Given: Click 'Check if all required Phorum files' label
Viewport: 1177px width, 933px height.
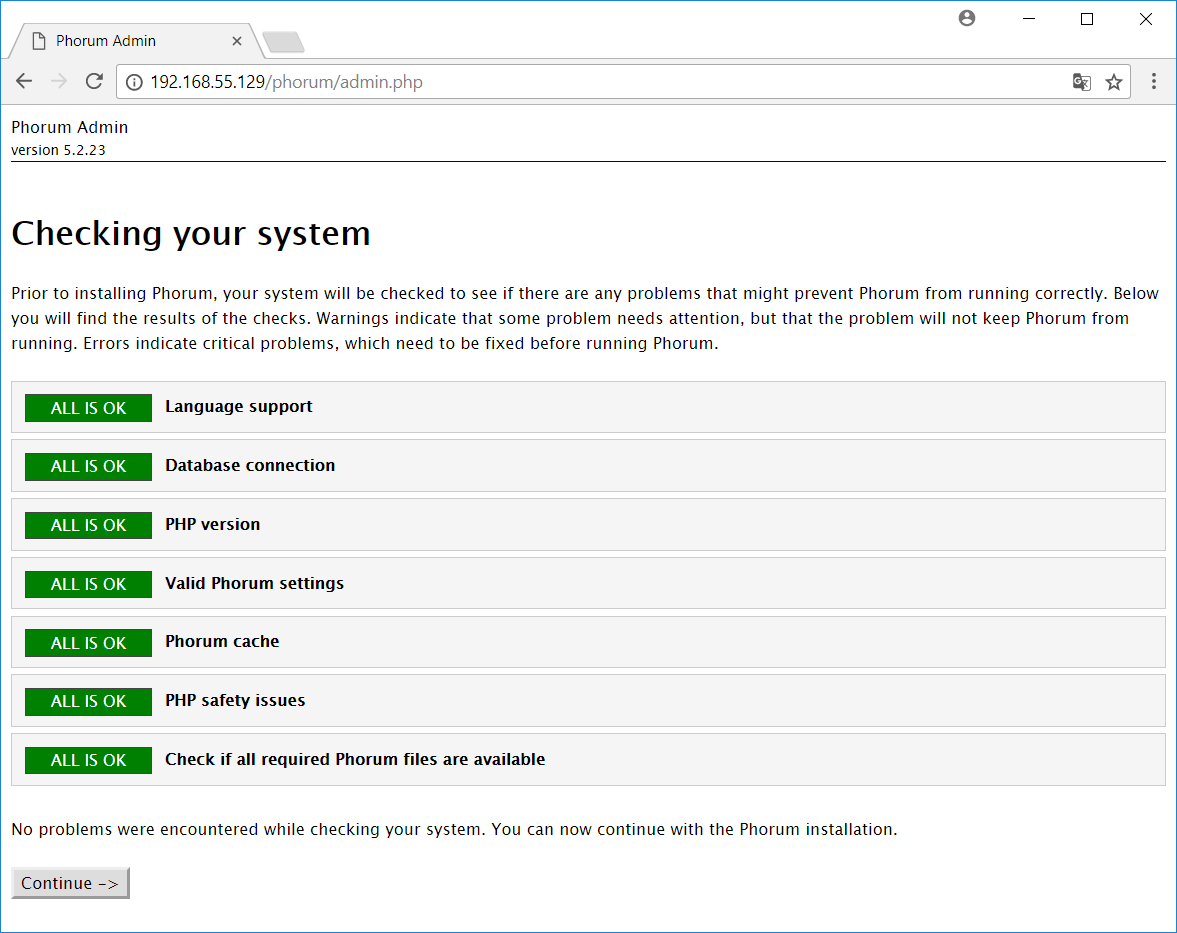Looking at the screenshot, I should coord(355,759).
